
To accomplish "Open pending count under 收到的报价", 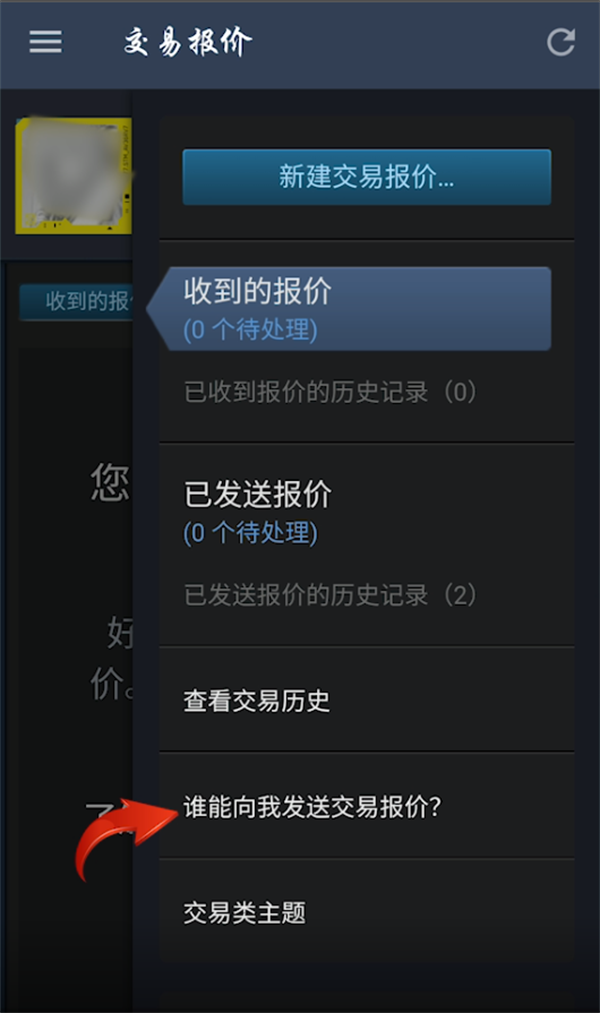I will click(x=251, y=330).
